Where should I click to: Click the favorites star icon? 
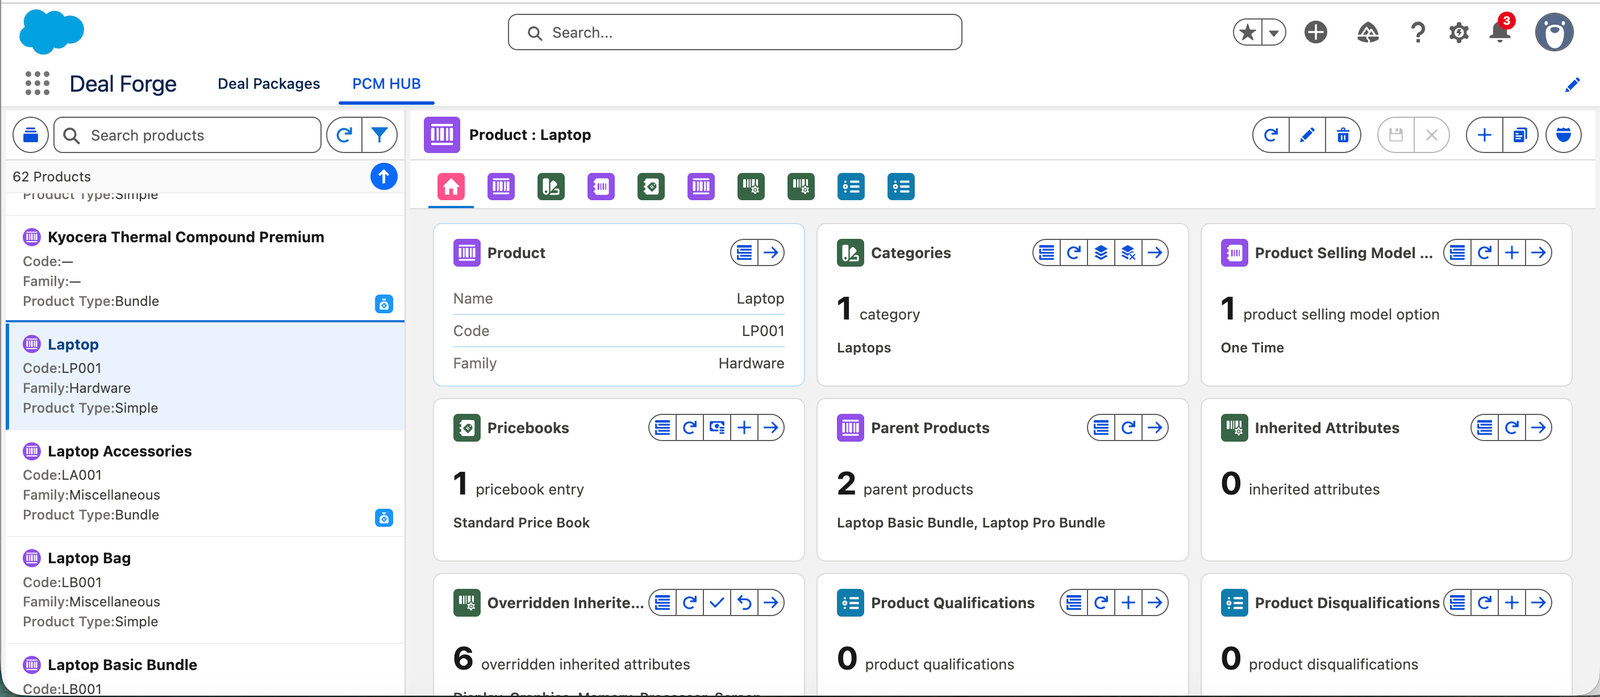coord(1247,33)
